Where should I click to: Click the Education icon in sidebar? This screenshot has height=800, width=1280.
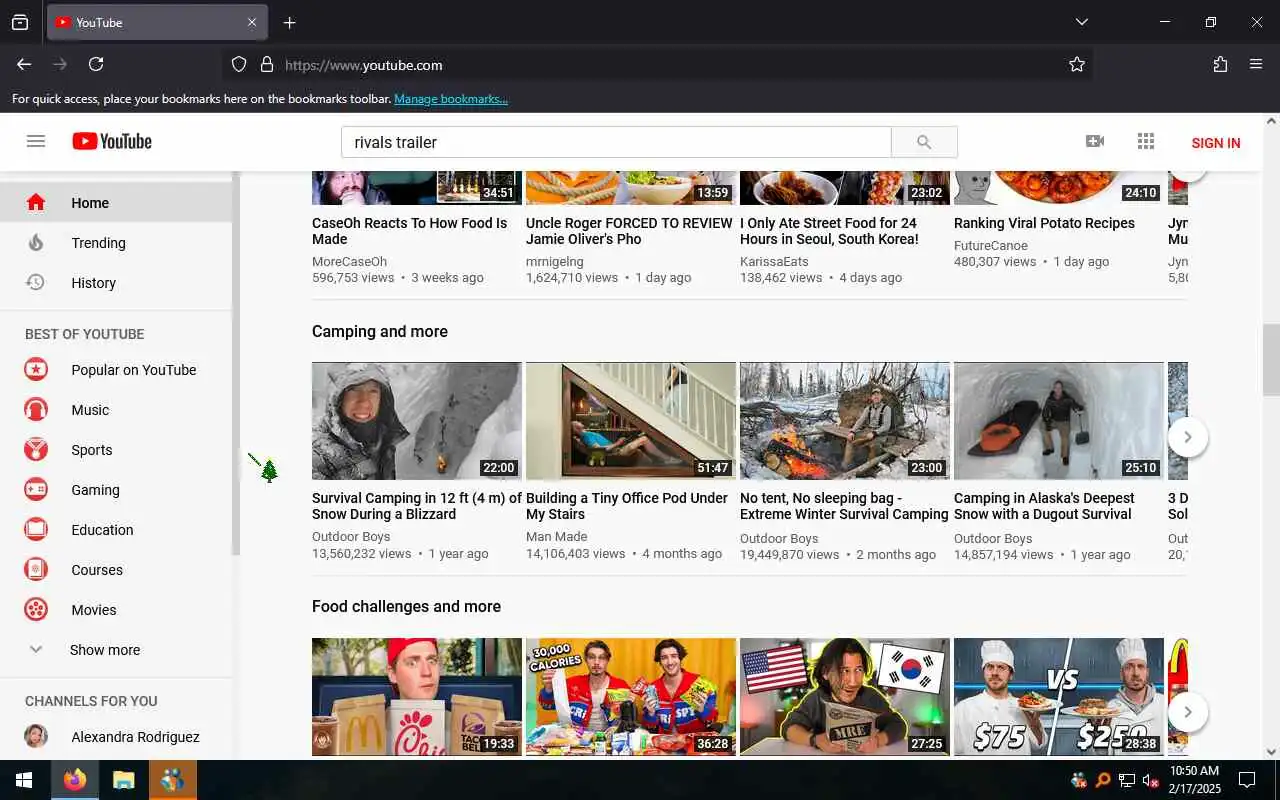coord(36,529)
